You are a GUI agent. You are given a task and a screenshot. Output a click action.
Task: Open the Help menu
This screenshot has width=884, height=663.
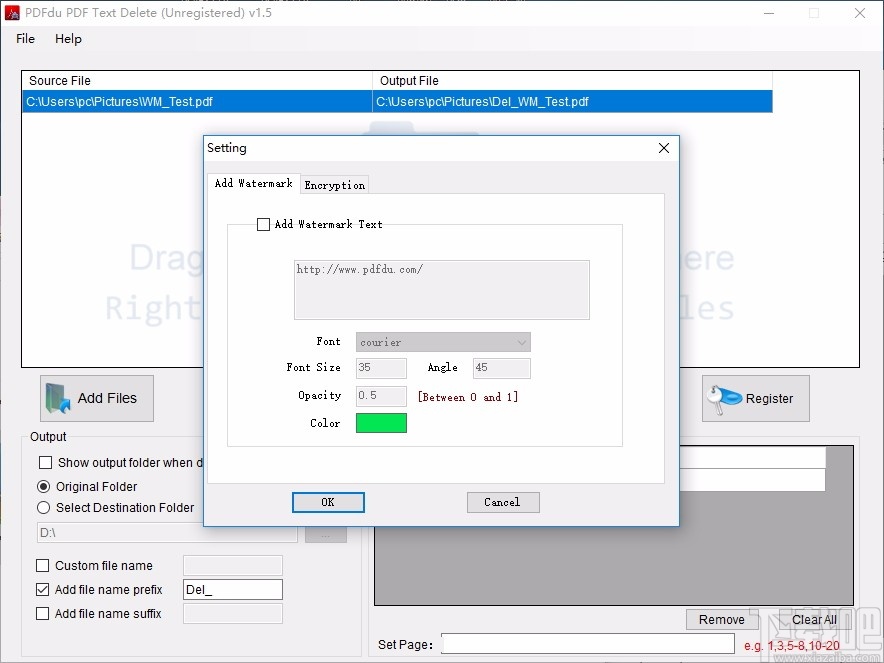click(x=68, y=39)
